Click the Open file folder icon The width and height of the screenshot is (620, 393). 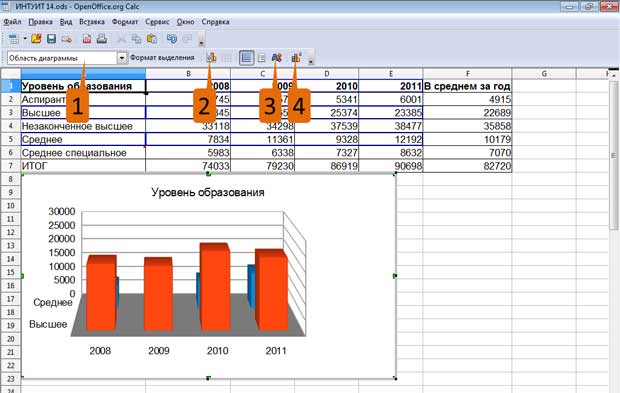point(36,38)
